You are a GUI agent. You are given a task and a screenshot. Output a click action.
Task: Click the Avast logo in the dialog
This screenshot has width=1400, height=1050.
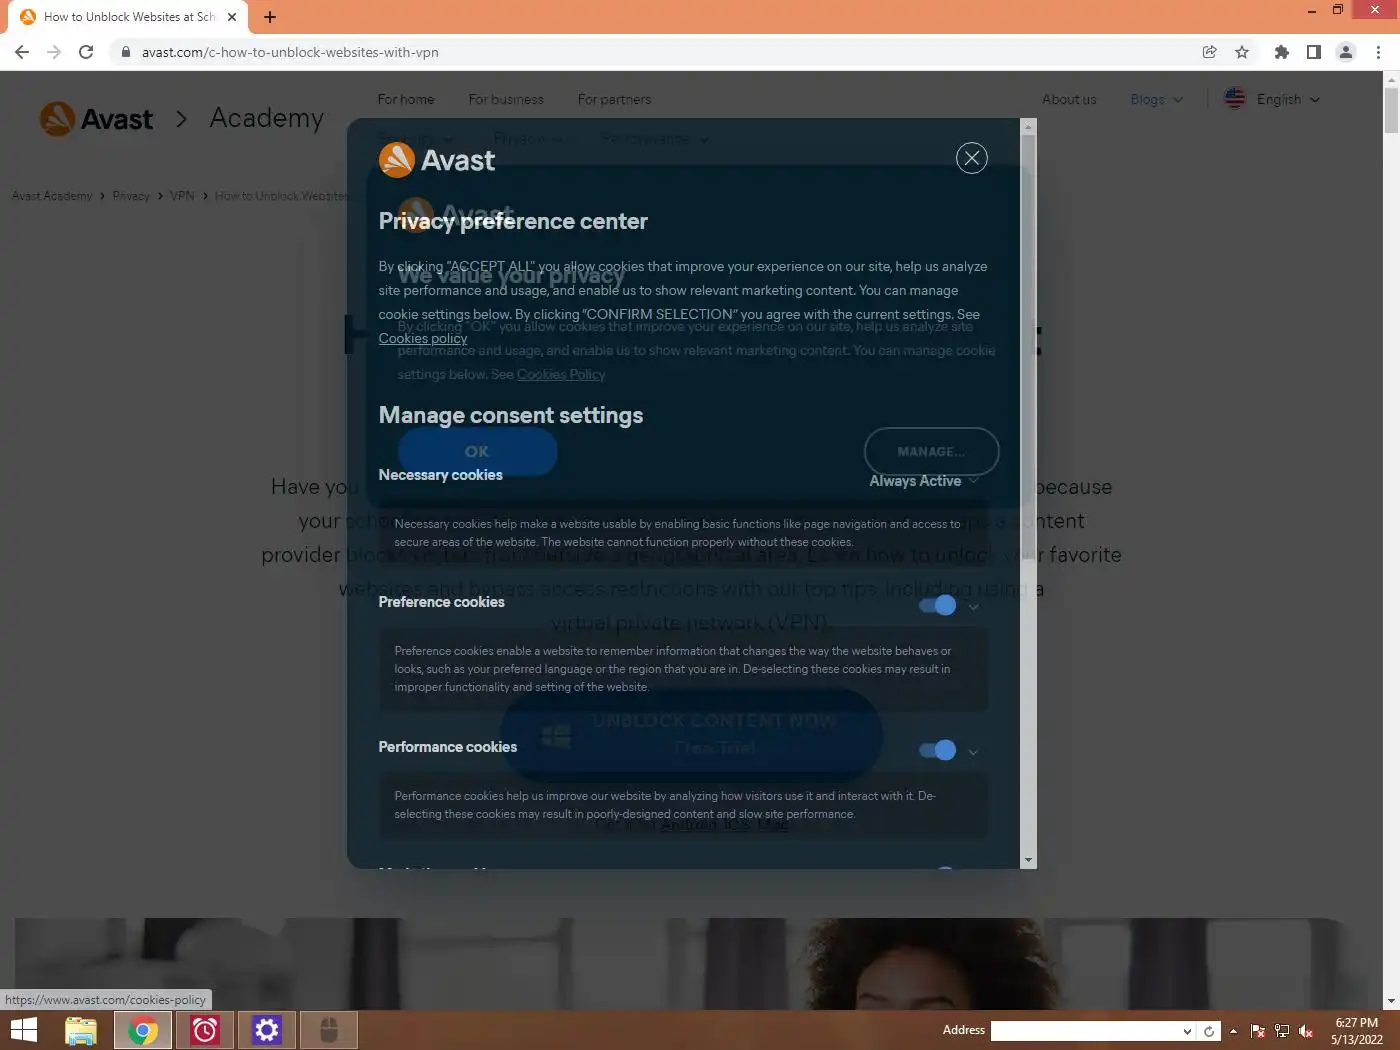436,160
